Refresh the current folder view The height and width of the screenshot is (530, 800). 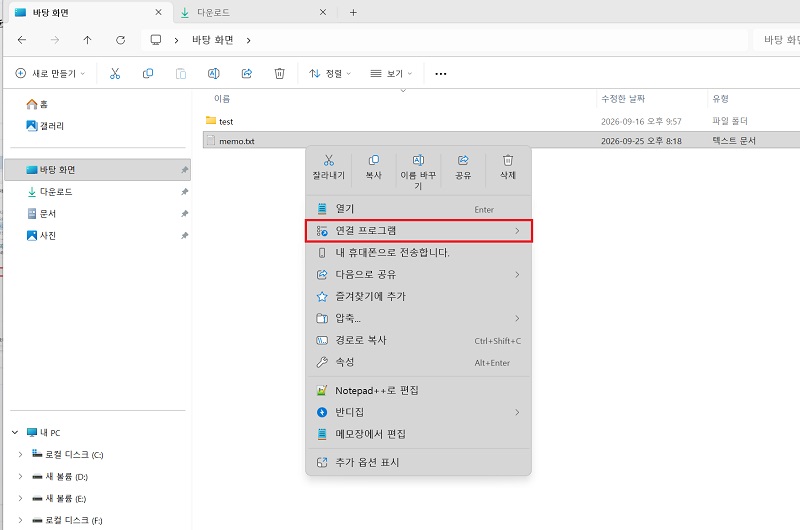[120, 40]
